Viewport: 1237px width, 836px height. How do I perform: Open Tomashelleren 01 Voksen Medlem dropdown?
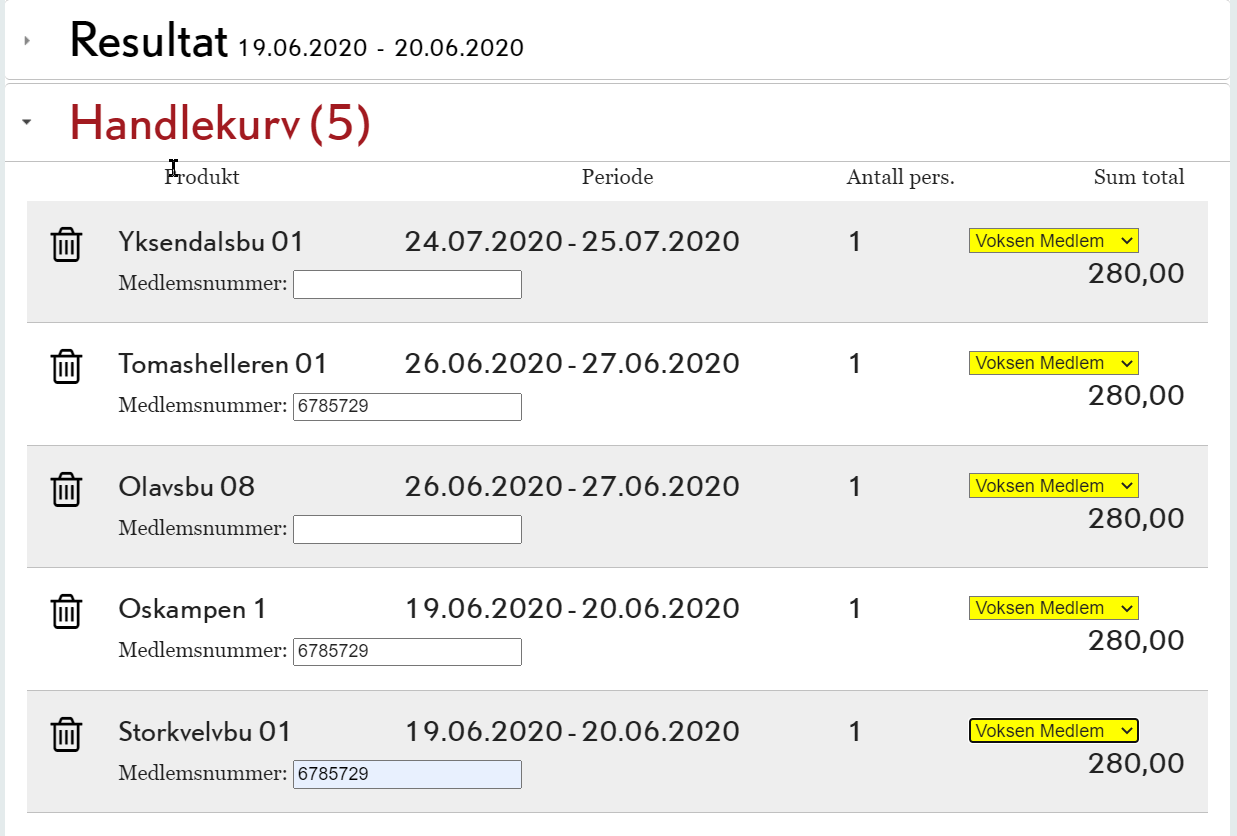point(1053,363)
